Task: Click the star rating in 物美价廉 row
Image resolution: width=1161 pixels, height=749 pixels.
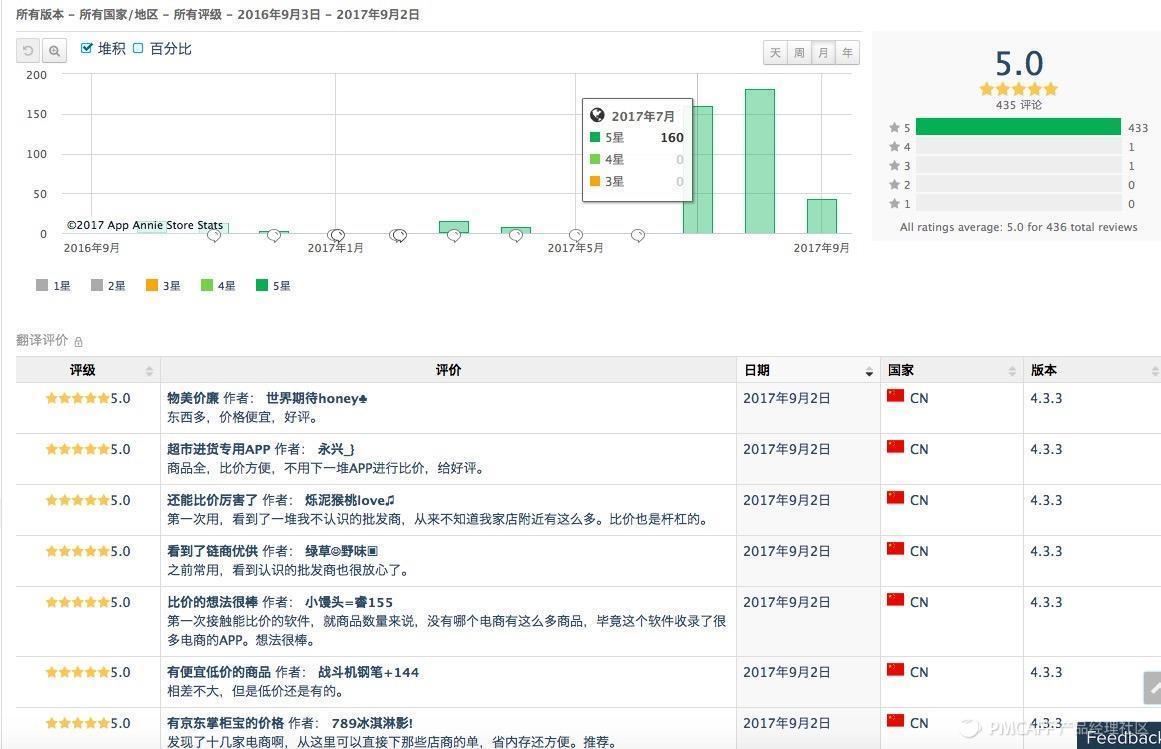Action: [77, 398]
